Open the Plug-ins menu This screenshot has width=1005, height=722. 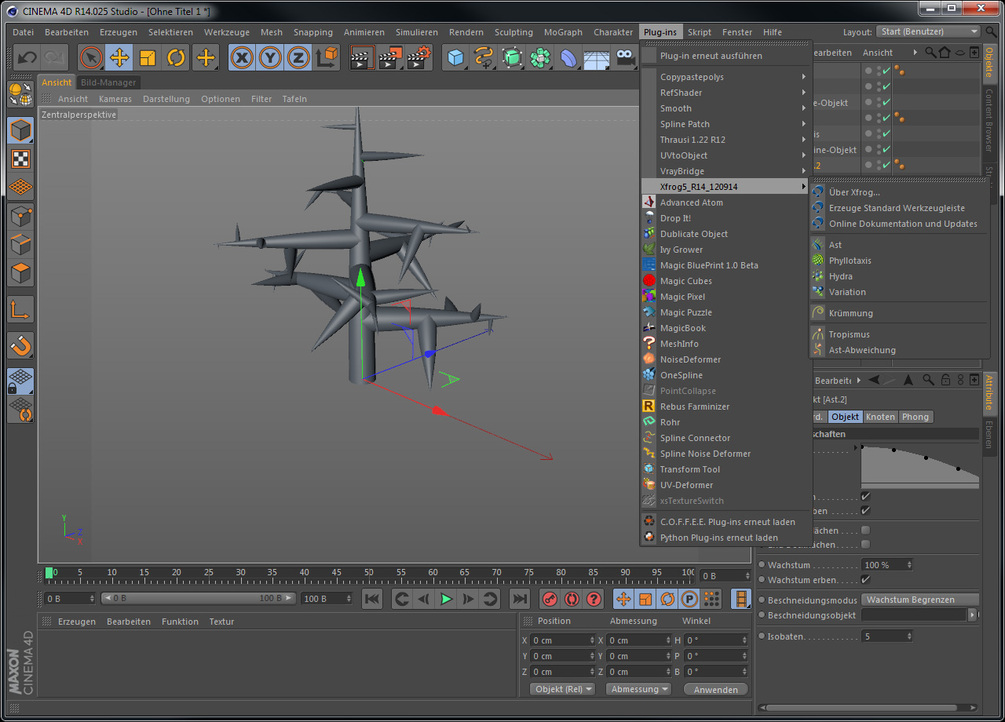[660, 32]
